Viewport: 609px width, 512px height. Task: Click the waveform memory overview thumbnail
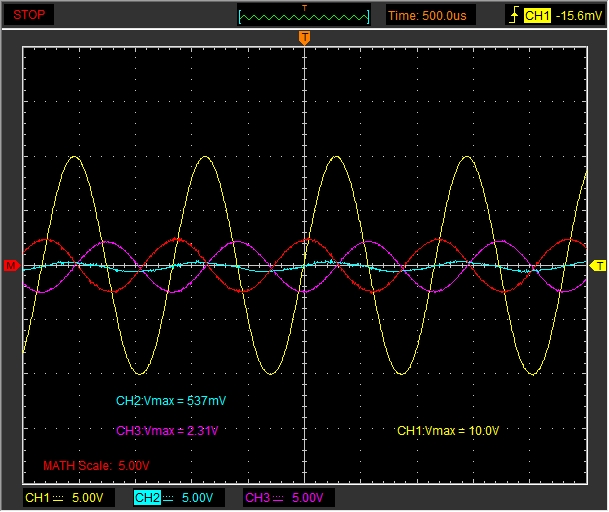(304, 15)
